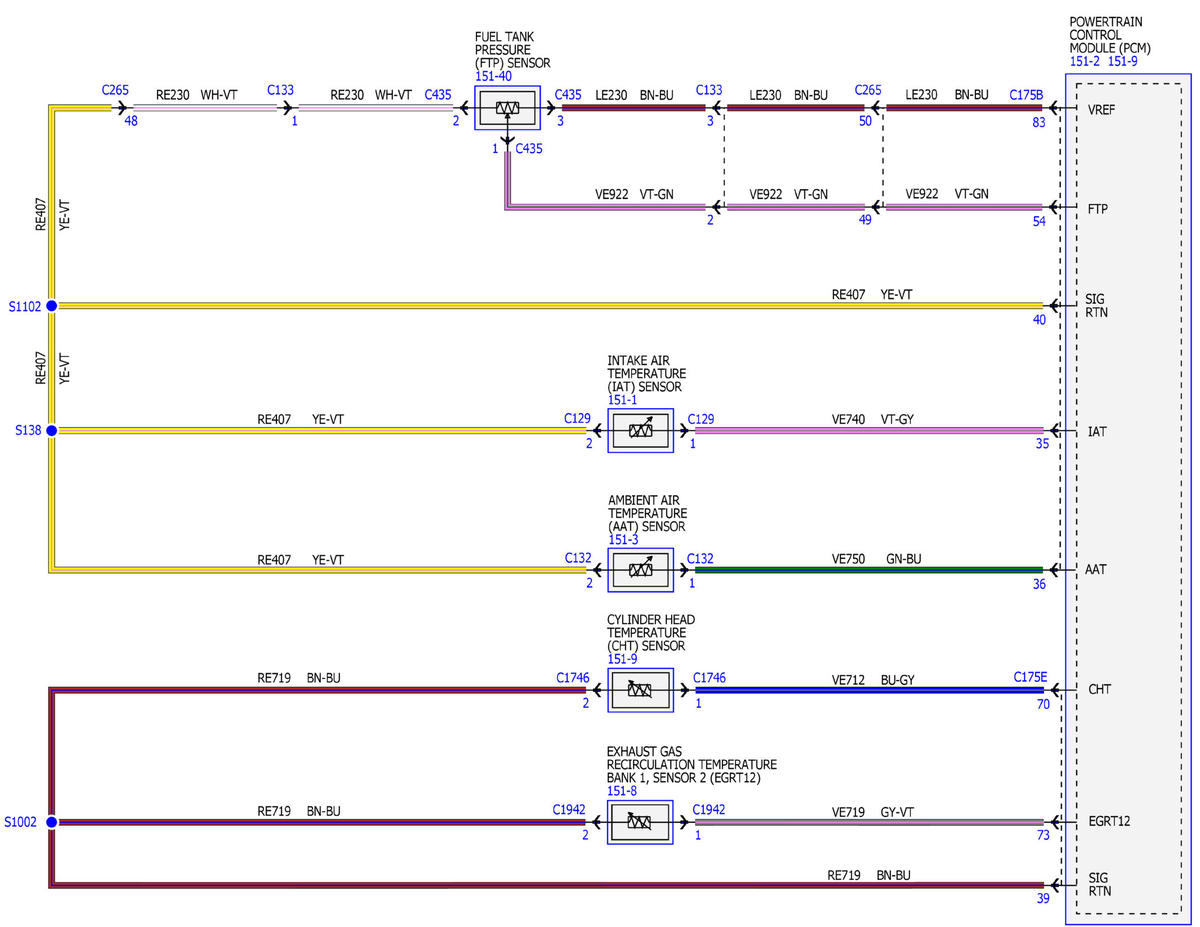Select pin number 35 at the PCM

[x=1043, y=444]
